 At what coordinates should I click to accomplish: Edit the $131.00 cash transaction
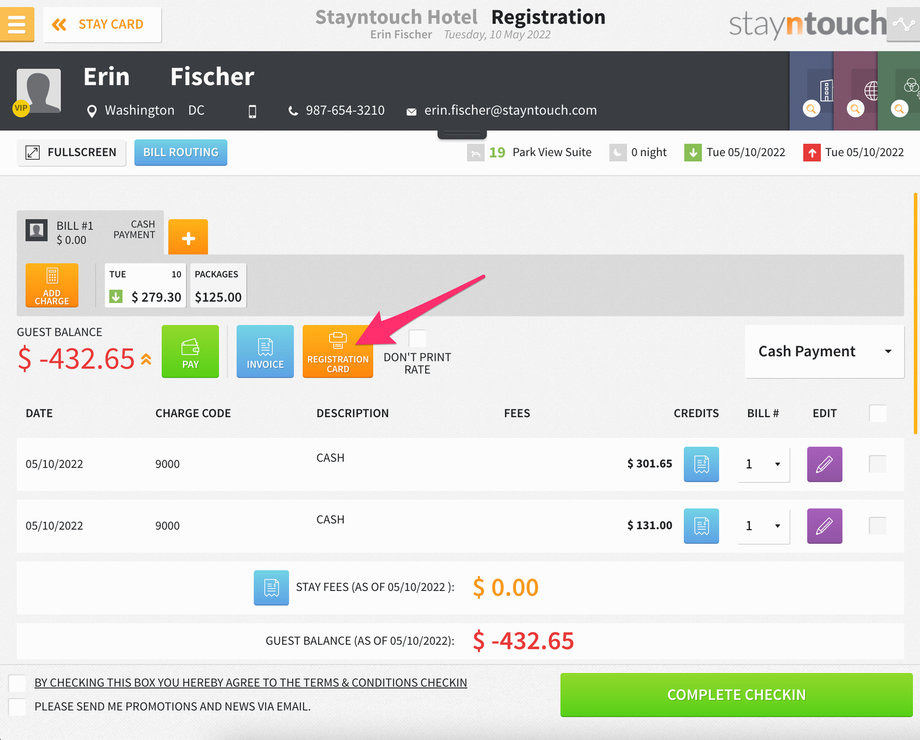(824, 526)
